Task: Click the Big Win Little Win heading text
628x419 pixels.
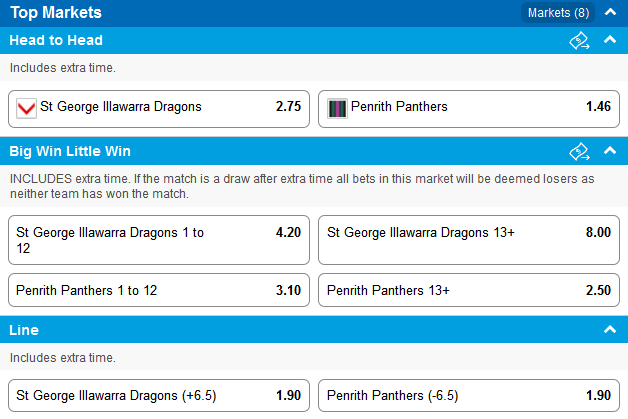Action: coord(70,151)
